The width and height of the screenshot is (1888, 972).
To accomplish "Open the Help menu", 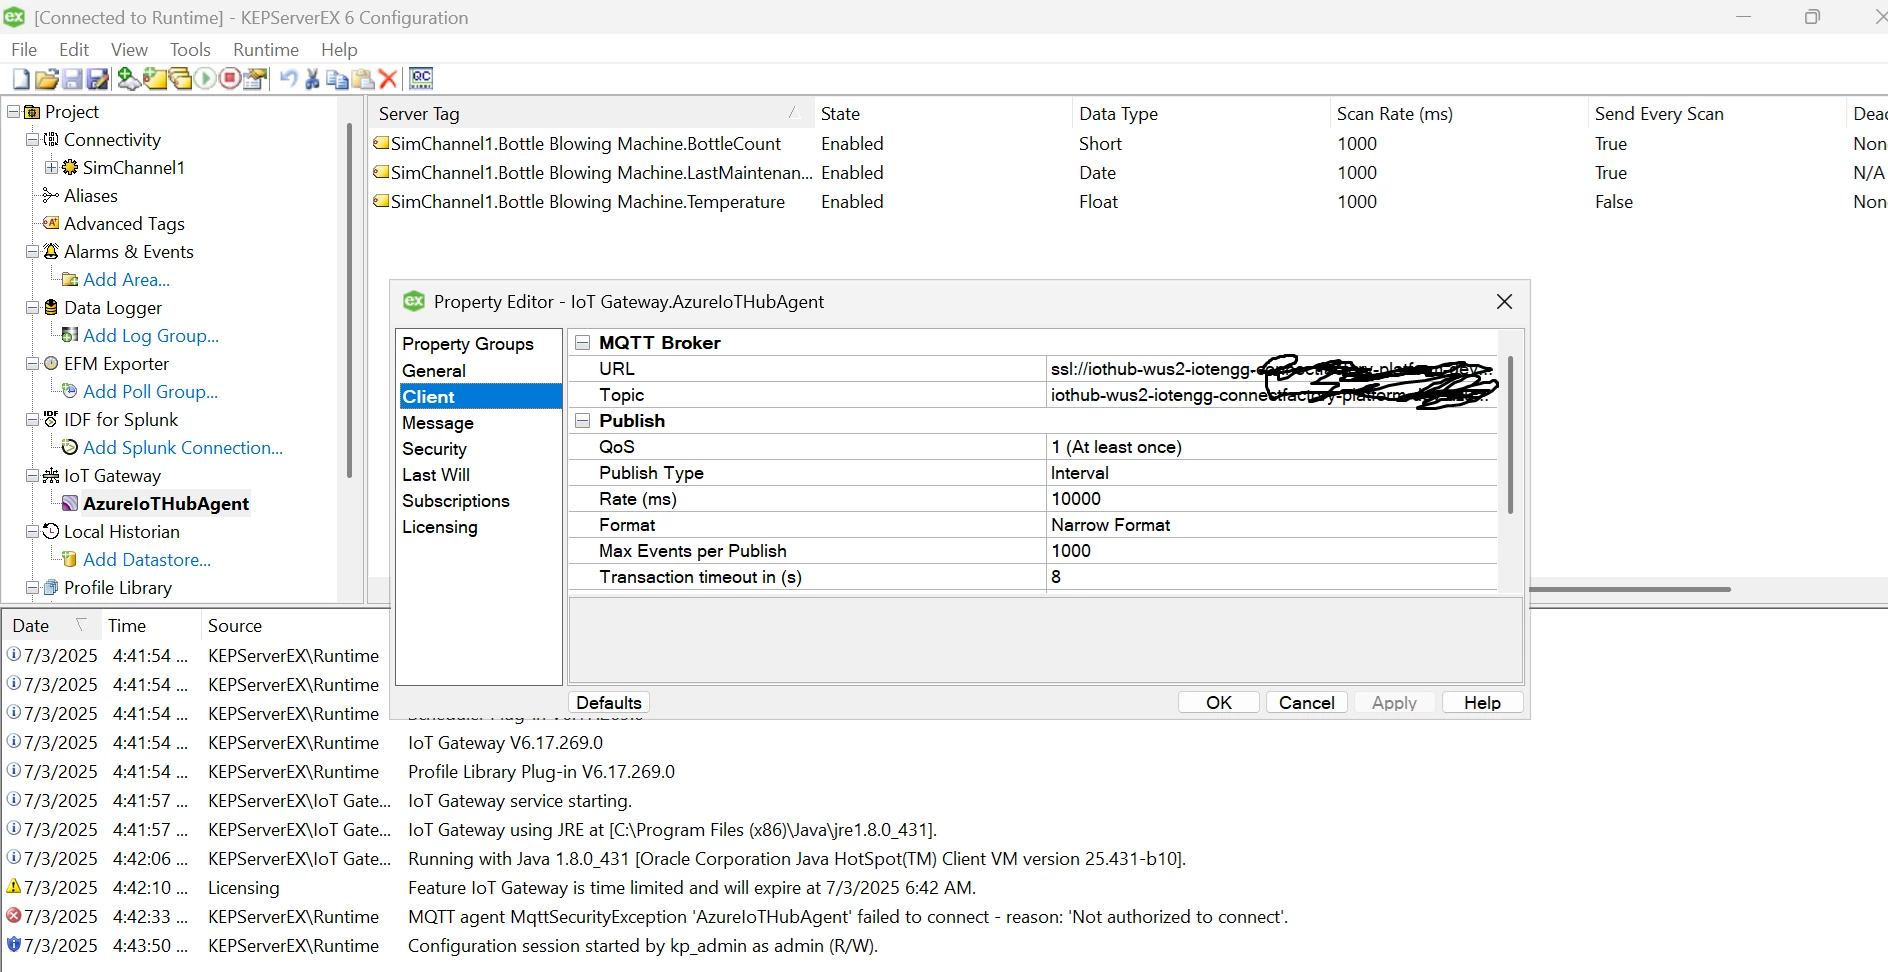I will [x=339, y=49].
